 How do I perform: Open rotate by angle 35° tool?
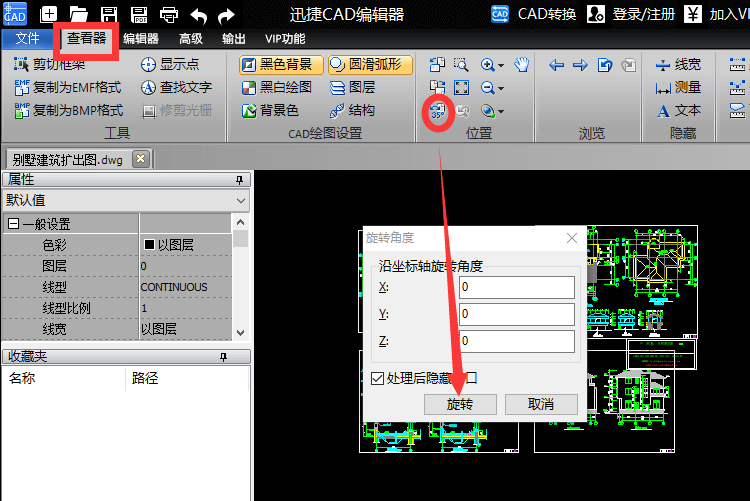(x=438, y=111)
